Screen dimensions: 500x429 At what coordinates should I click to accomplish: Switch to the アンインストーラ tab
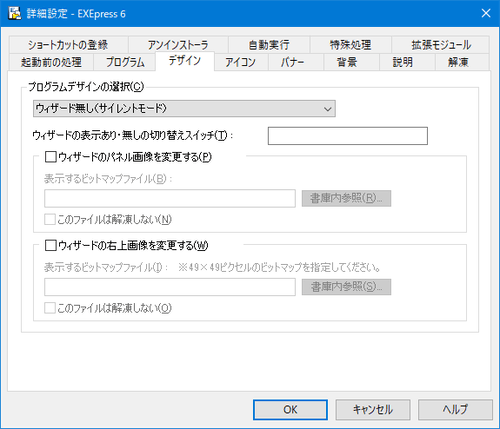tap(178, 45)
